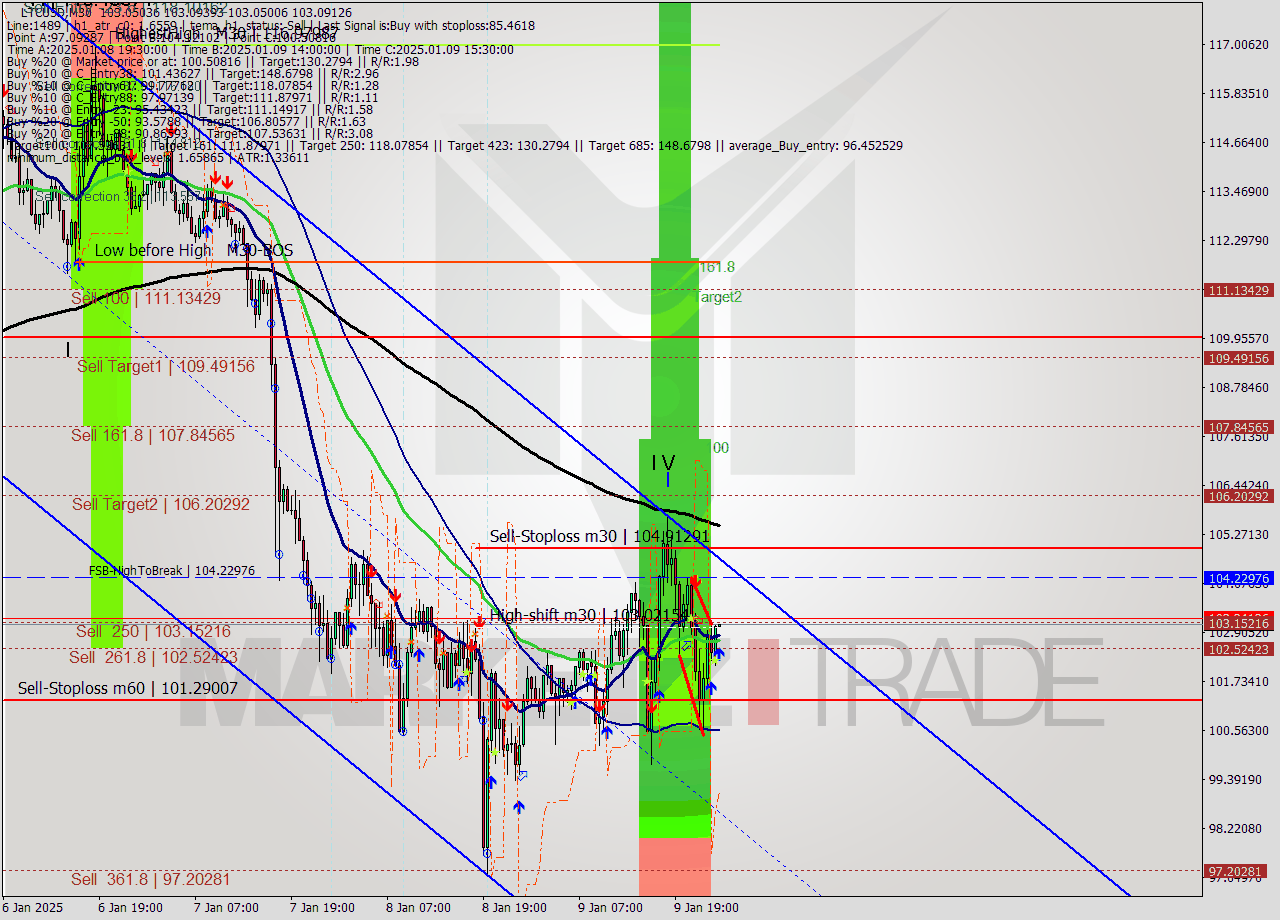
Task: Click the '9 Jan 19:00' time axis label
Action: tap(706, 908)
